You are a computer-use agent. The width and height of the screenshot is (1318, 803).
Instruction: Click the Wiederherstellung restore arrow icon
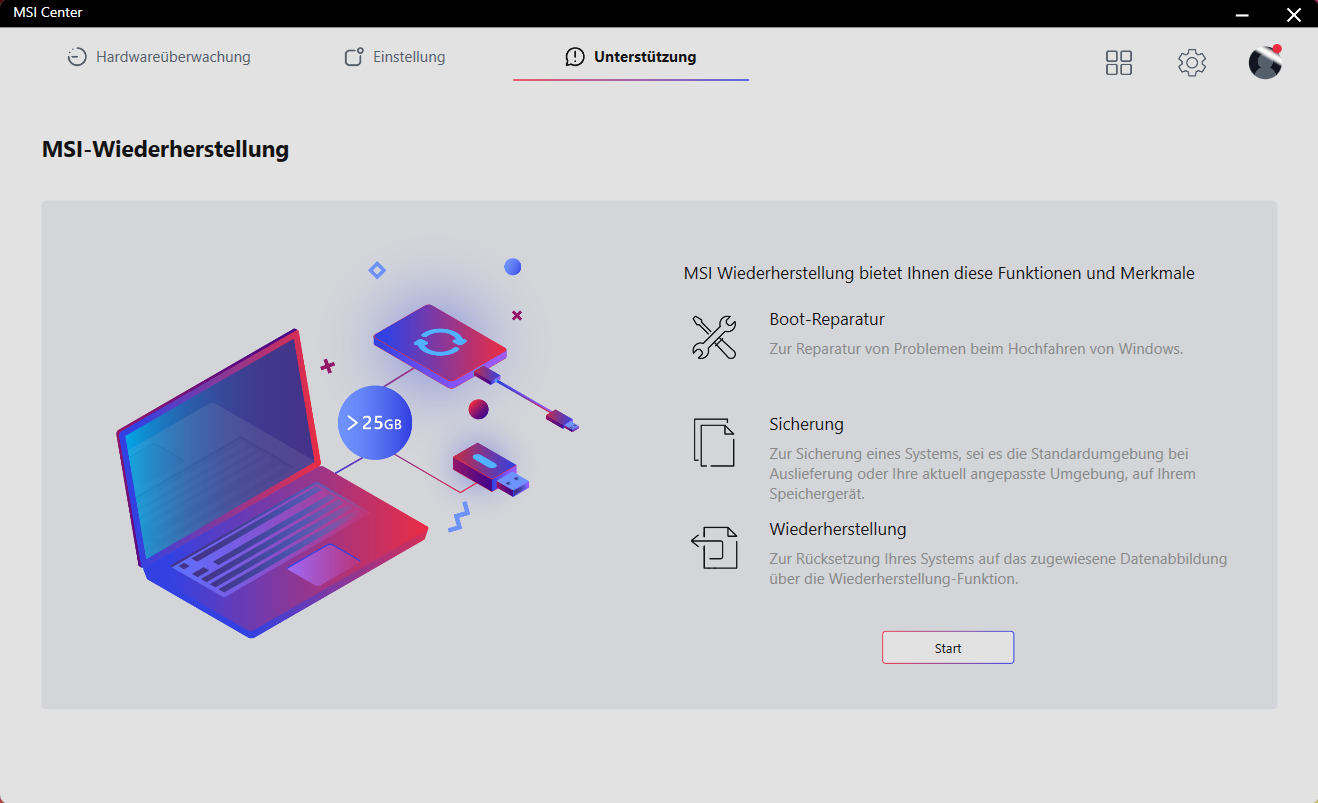714,547
